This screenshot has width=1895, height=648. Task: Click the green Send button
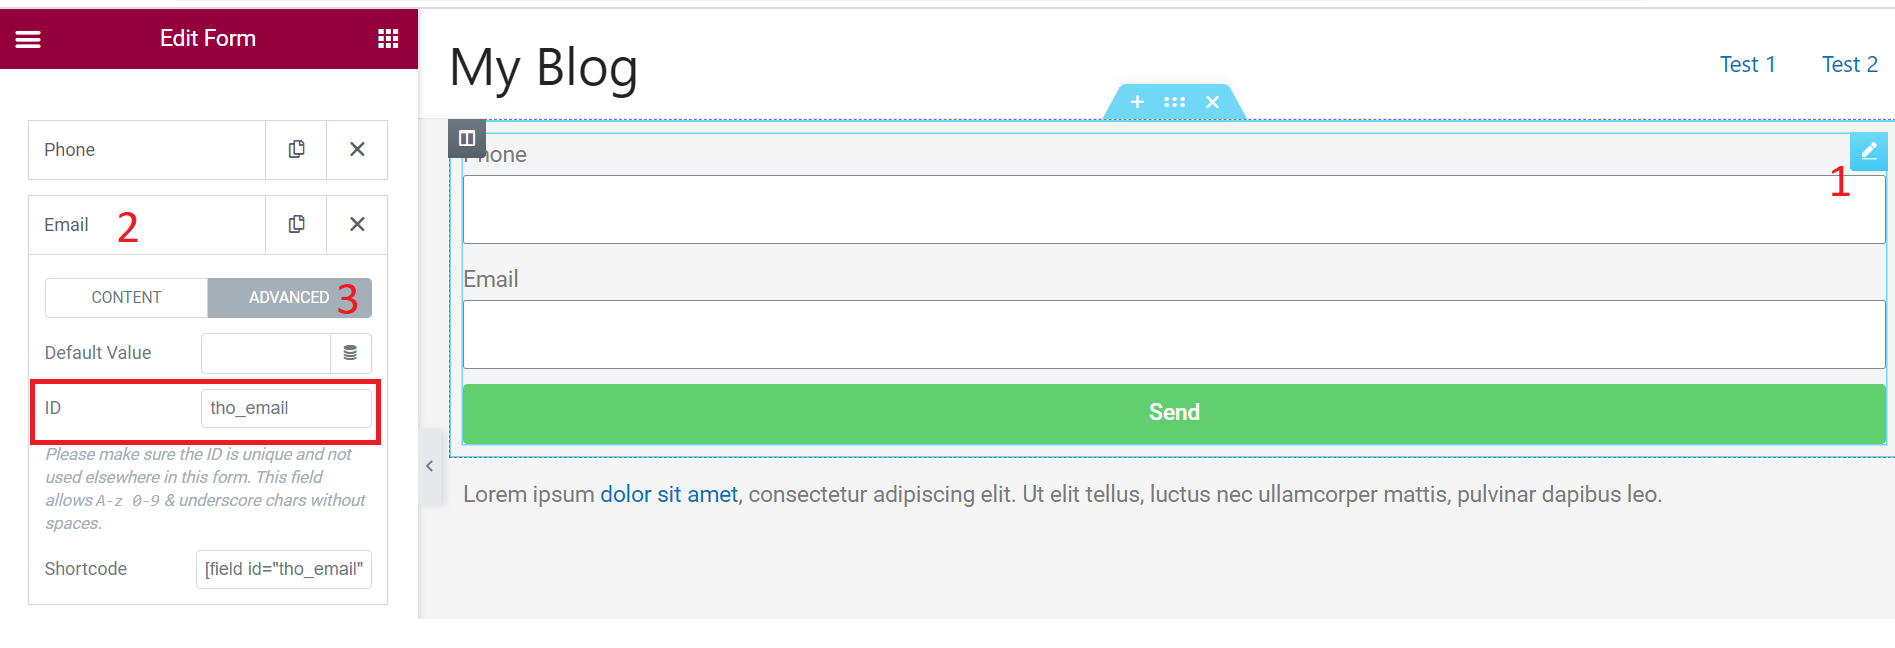pos(1174,413)
